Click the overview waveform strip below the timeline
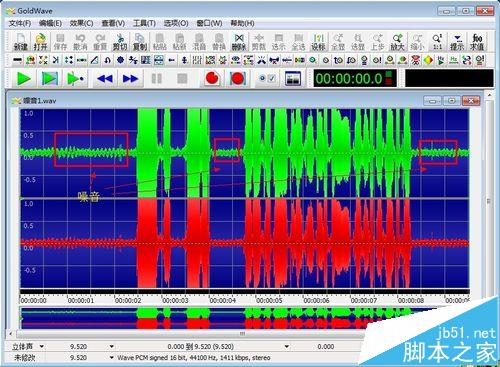The image size is (500, 367). click(x=244, y=318)
